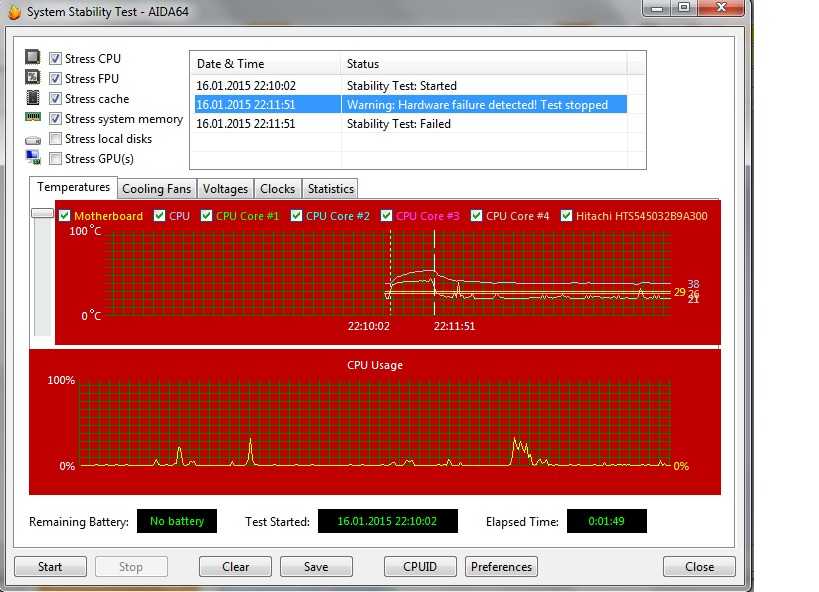Enable the Stress local disks checkbox

(x=55, y=138)
